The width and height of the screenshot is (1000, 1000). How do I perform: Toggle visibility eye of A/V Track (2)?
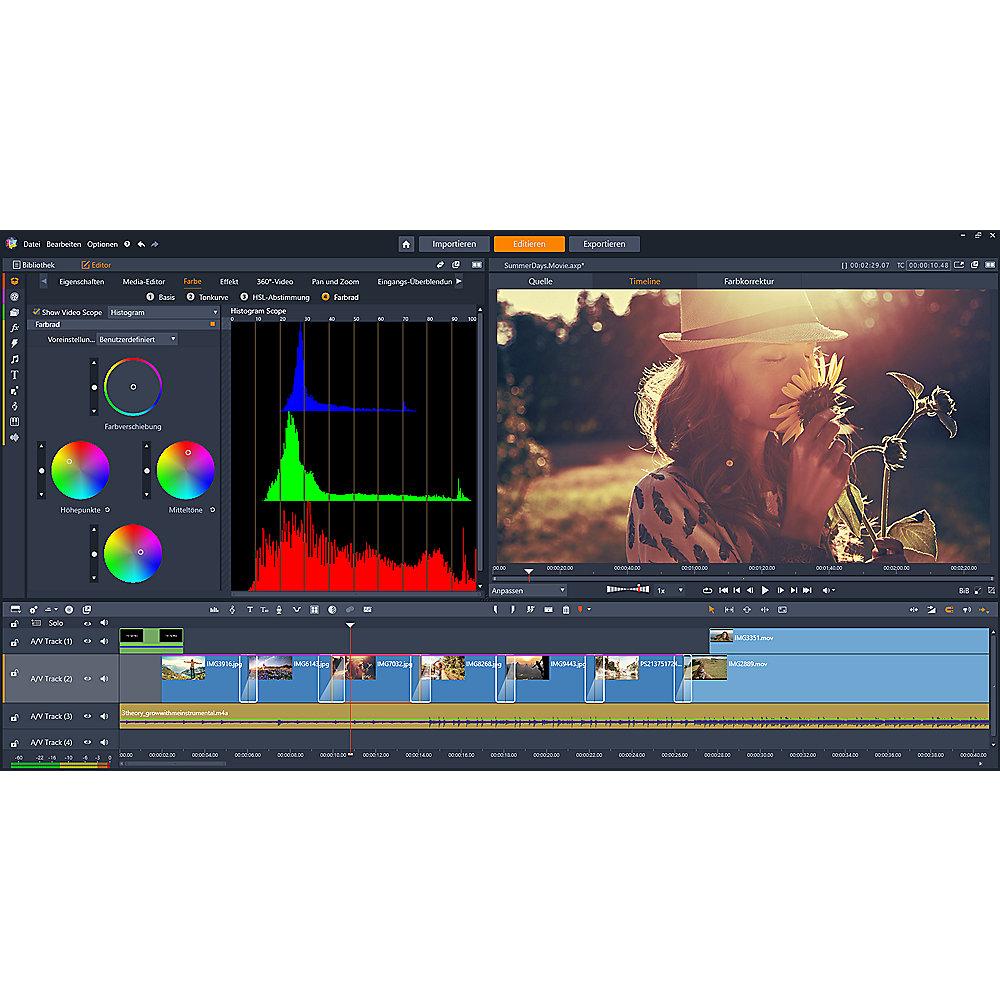pos(87,679)
